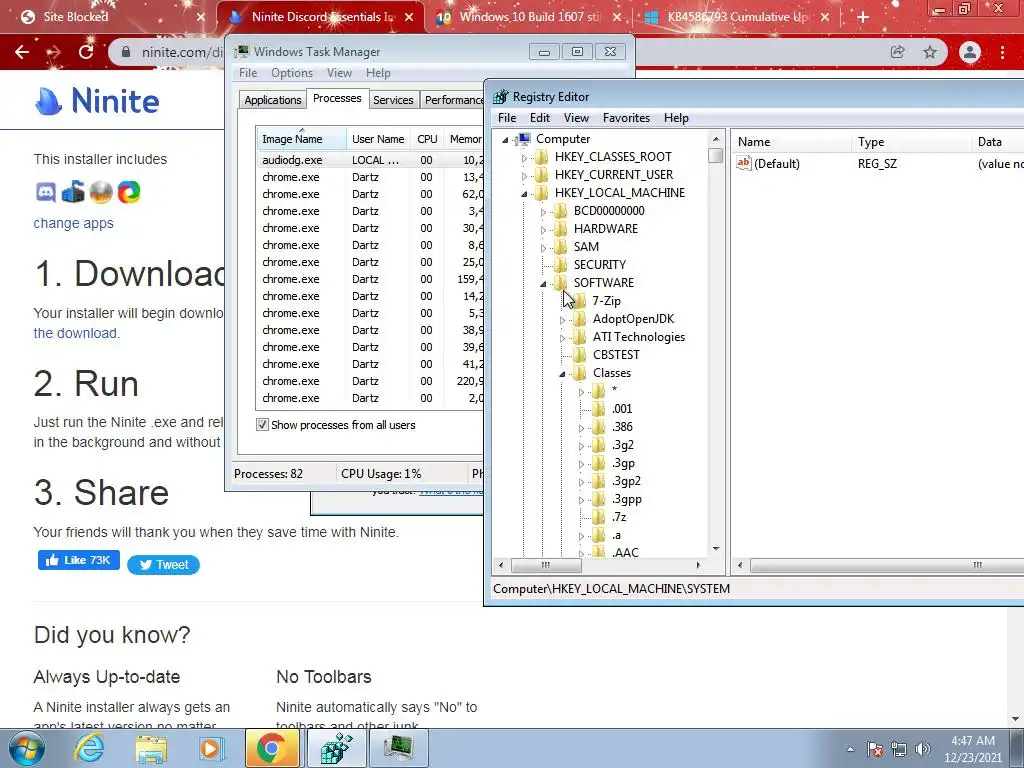This screenshot has width=1024, height=768.
Task: Click the Facebook Like 73K button
Action: point(78,560)
